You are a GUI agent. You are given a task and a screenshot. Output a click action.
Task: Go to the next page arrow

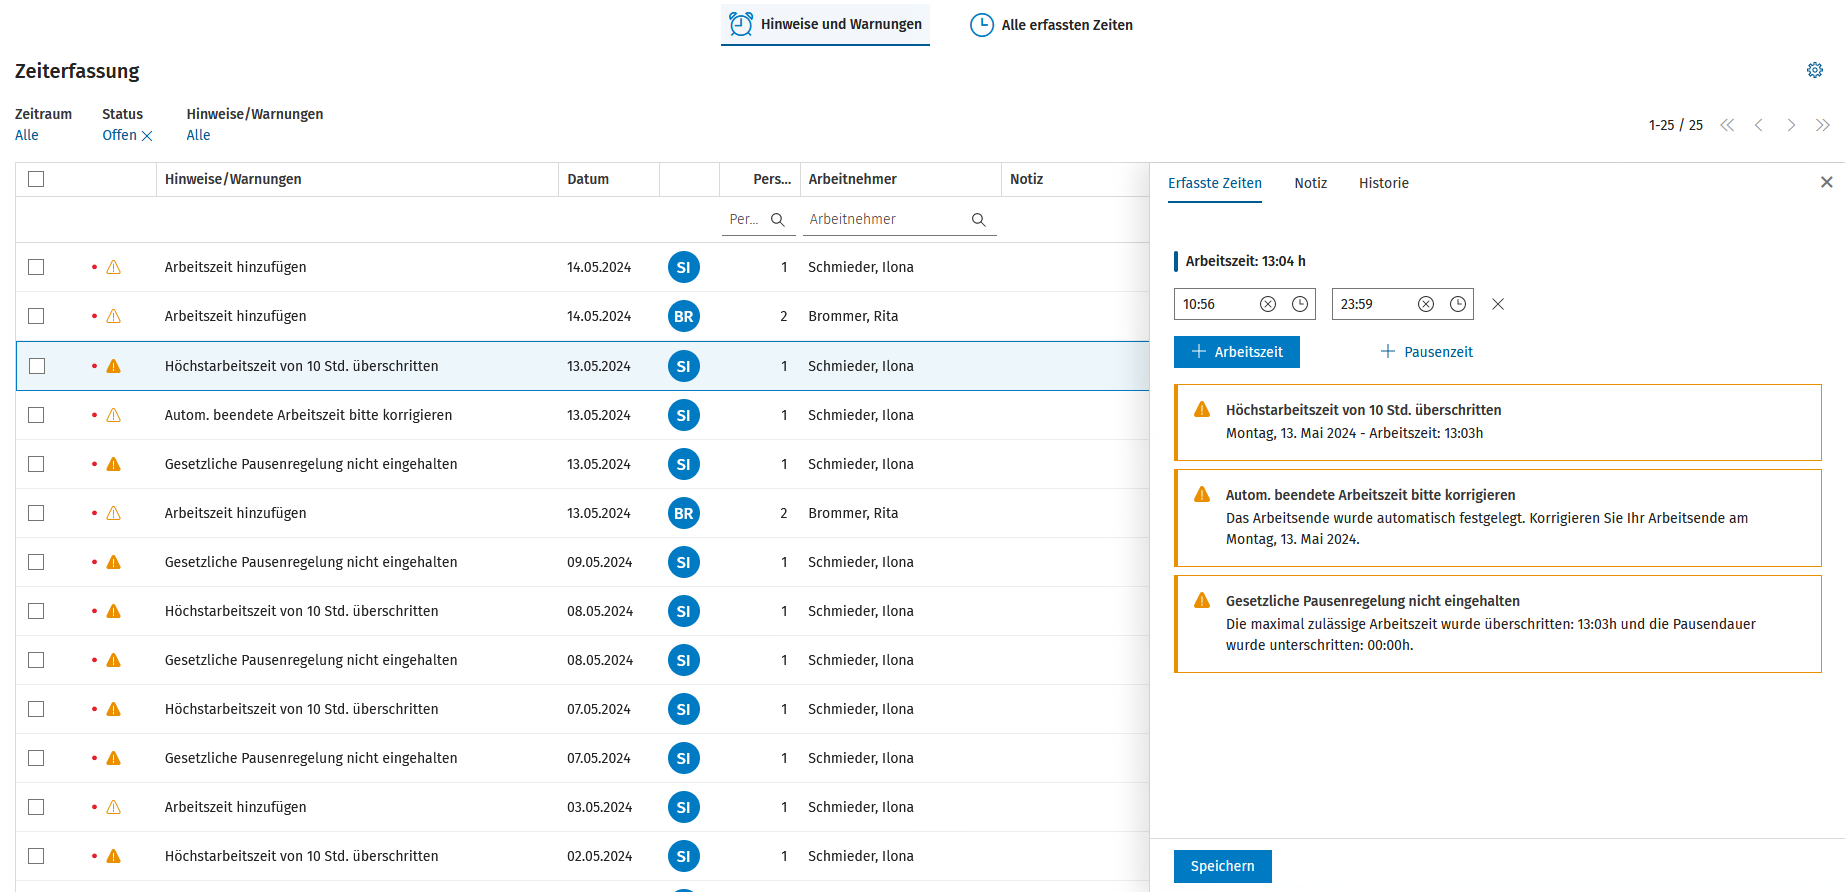[1790, 125]
